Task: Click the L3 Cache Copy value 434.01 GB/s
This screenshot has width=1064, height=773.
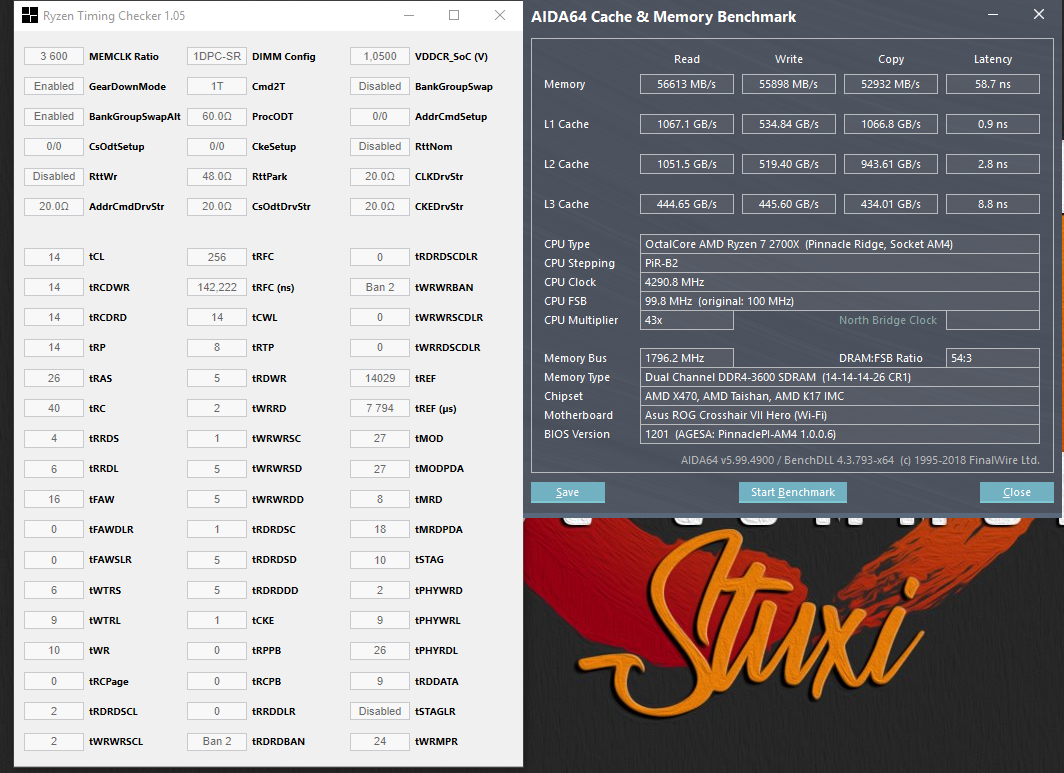Action: click(x=890, y=204)
